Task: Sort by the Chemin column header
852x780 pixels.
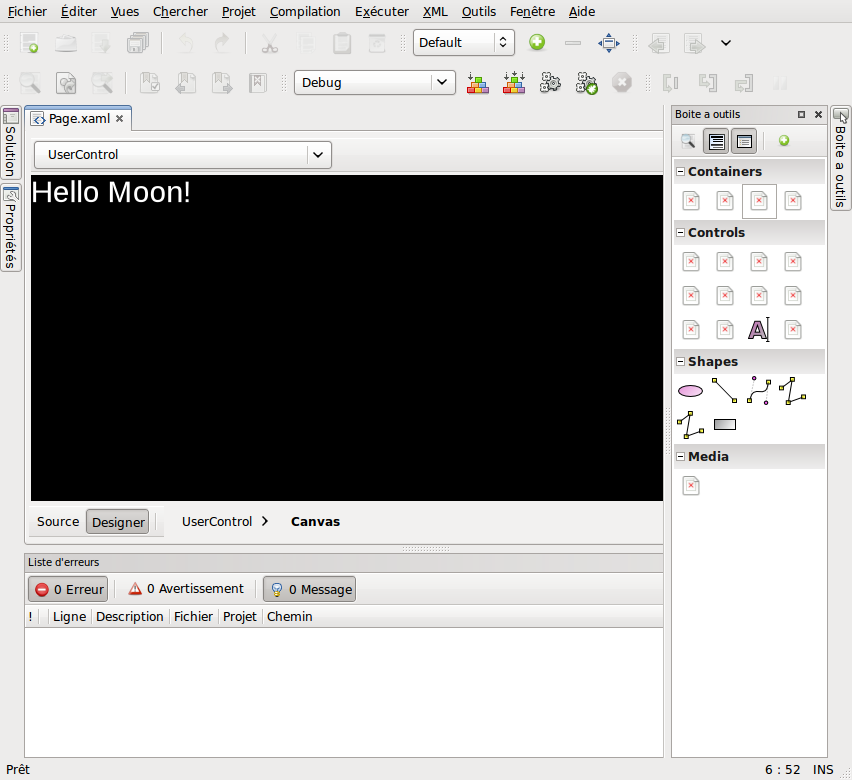Action: click(289, 617)
